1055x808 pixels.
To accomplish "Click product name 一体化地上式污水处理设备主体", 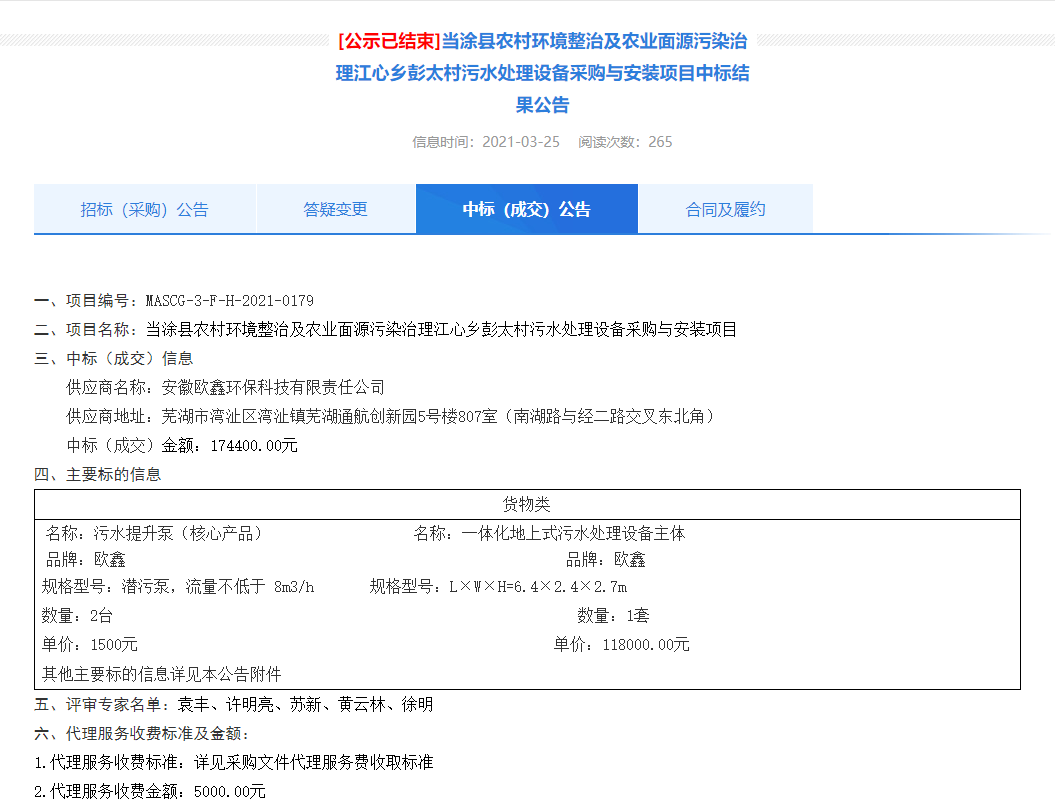I will click(x=573, y=534).
